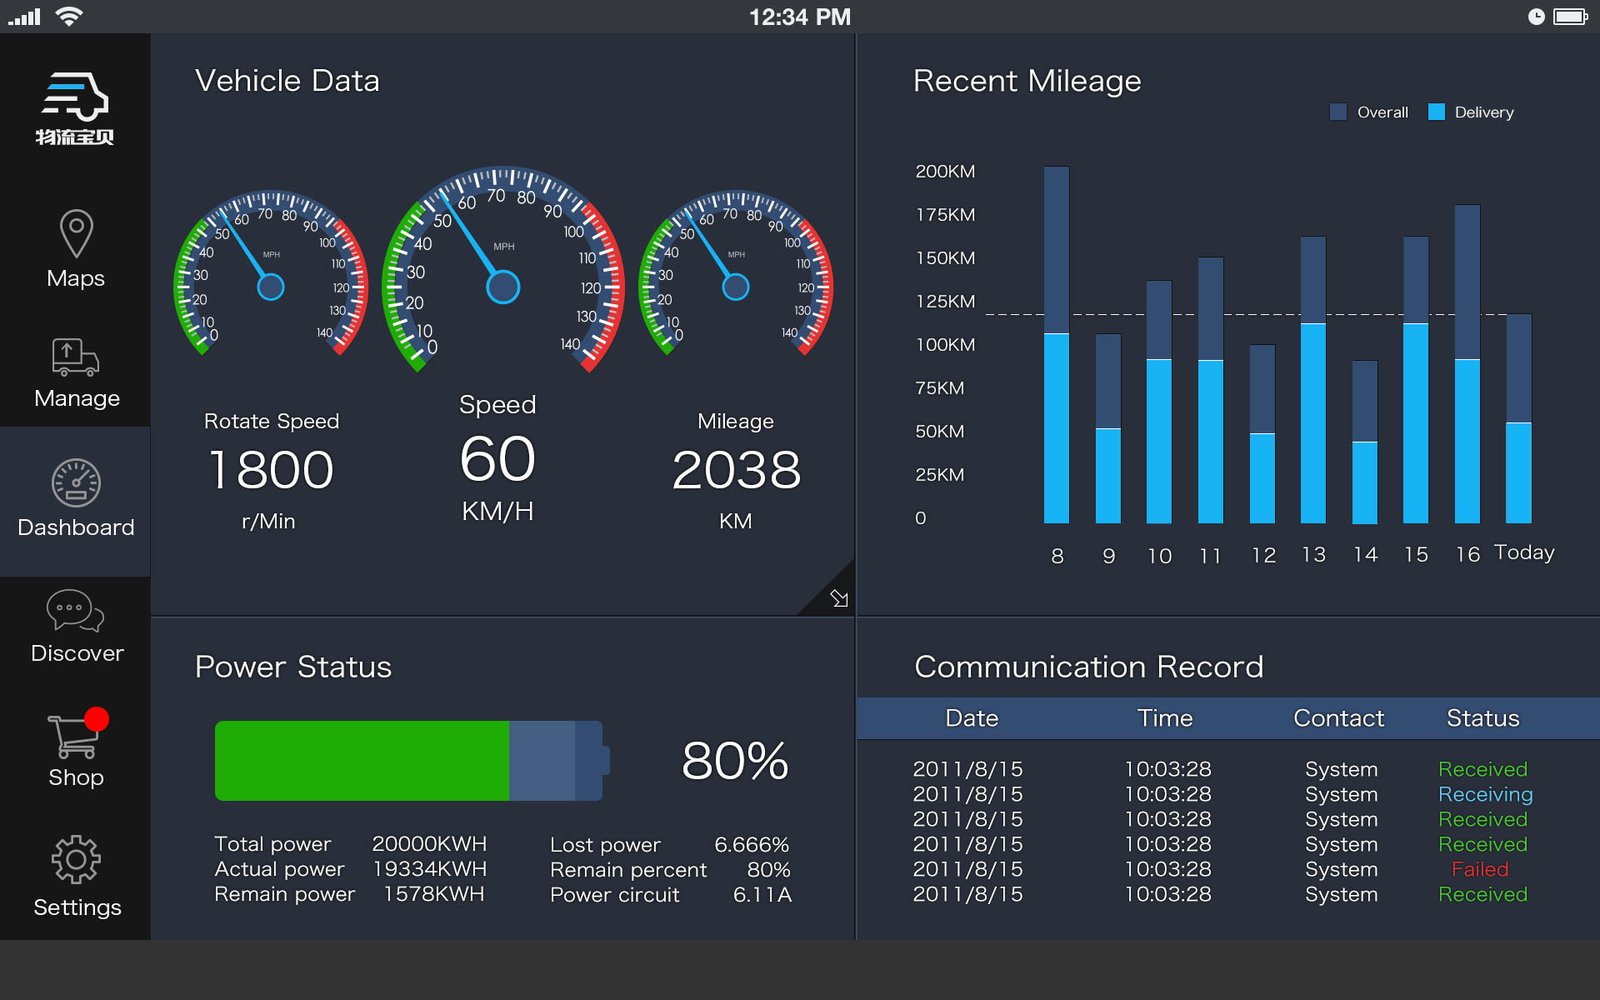Sort by the Date column header
Image resolution: width=1600 pixels, height=1000 pixels.
coord(971,718)
